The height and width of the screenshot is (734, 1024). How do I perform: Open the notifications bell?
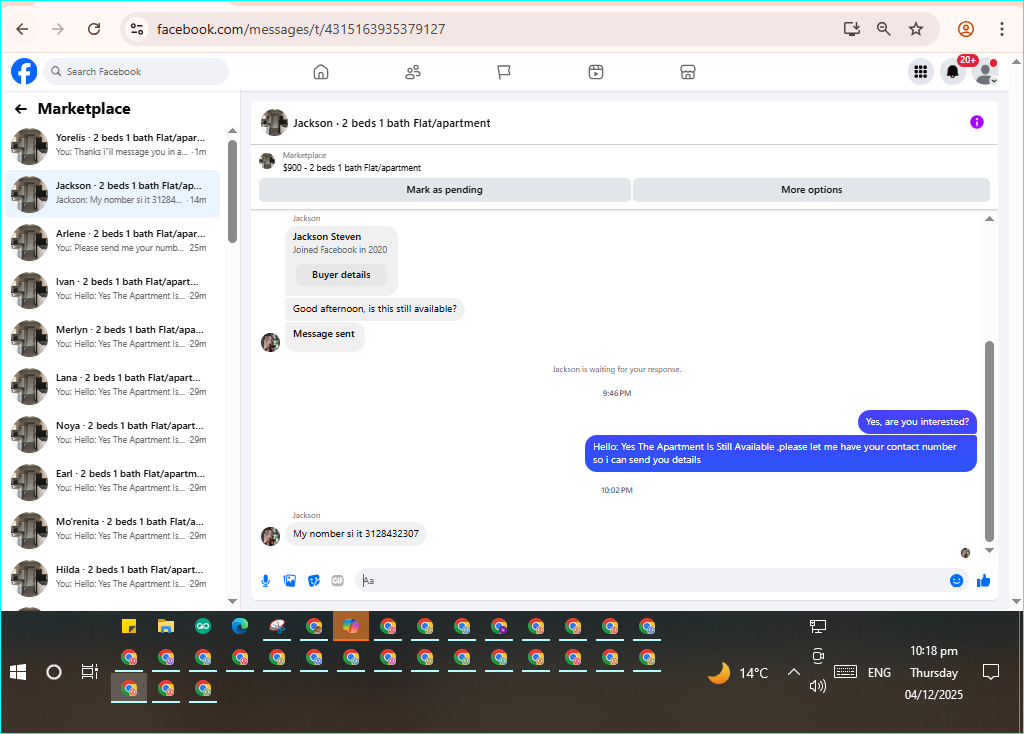pos(953,72)
